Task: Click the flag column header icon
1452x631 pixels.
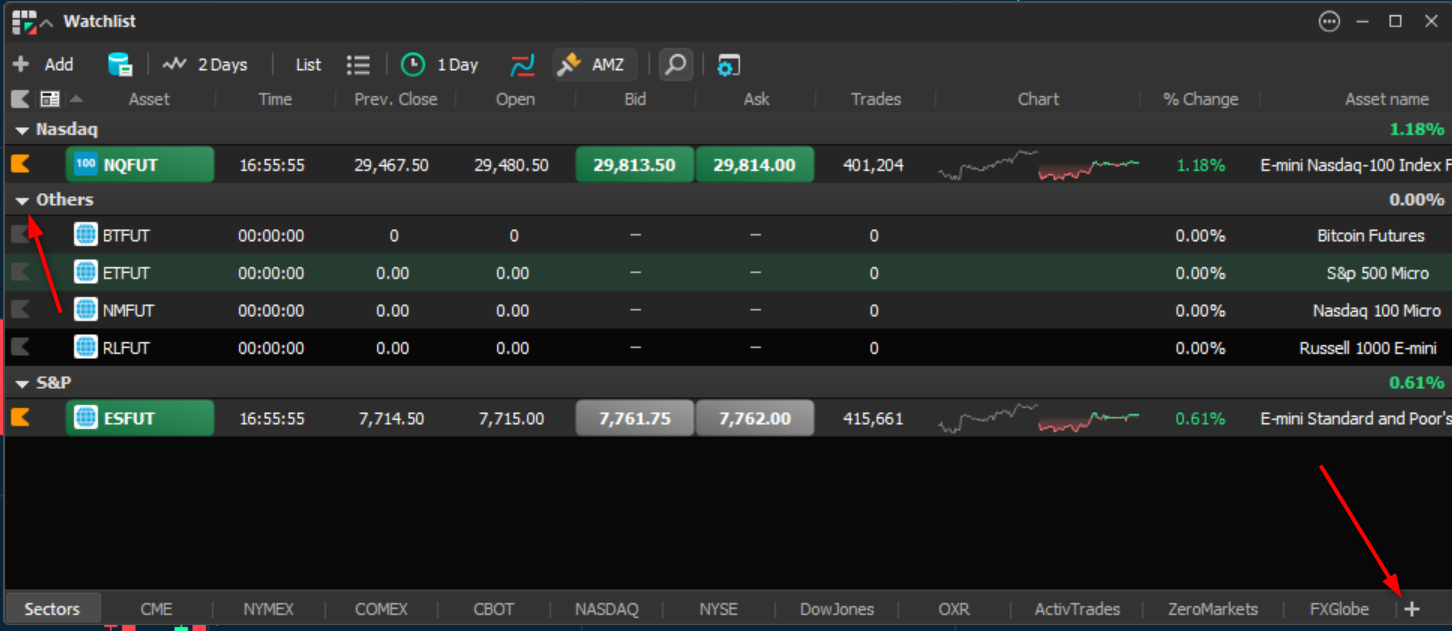Action: point(20,99)
